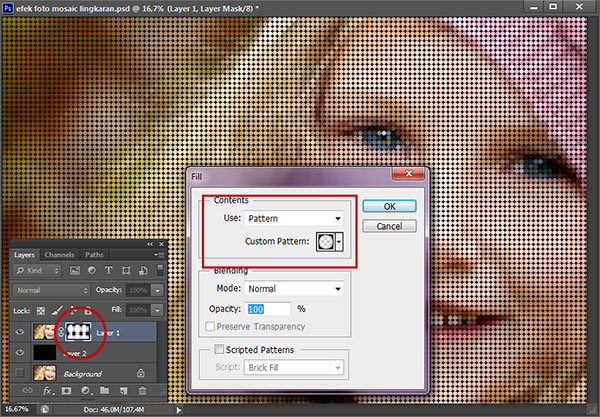Image resolution: width=600 pixels, height=417 pixels.
Task: Create new fill or adjustment layer
Action: [x=85, y=391]
